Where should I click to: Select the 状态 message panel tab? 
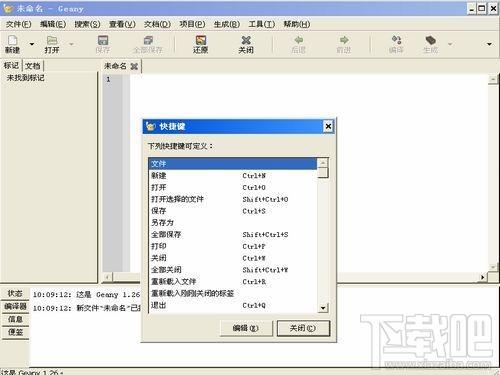click(x=15, y=293)
